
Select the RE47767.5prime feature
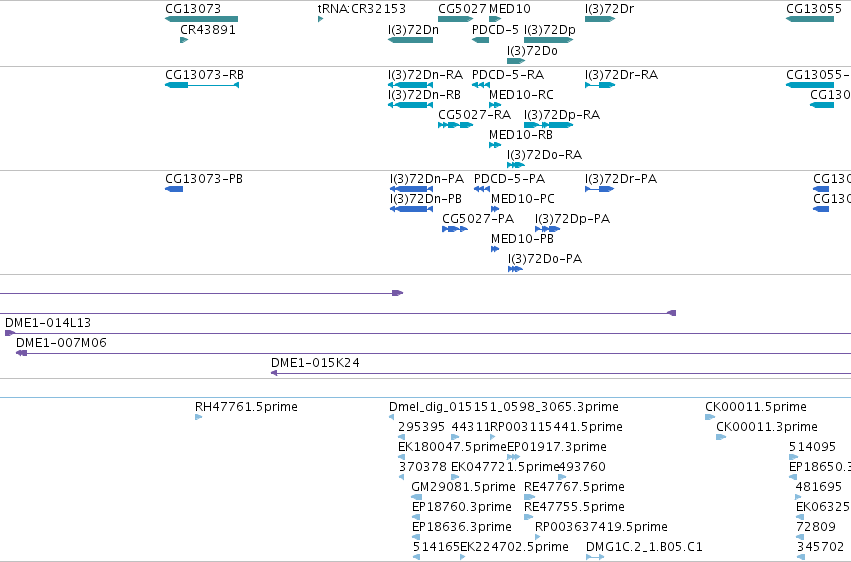pos(529,497)
